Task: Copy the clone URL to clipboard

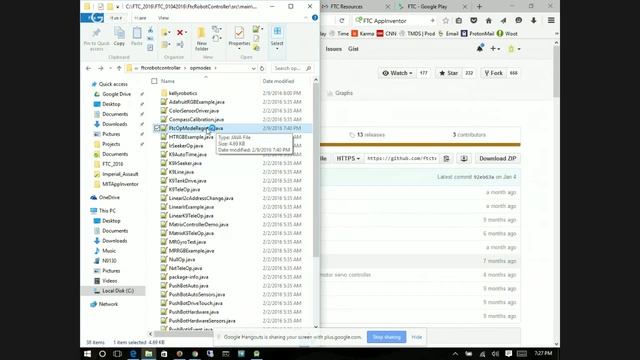Action: tap(447, 158)
